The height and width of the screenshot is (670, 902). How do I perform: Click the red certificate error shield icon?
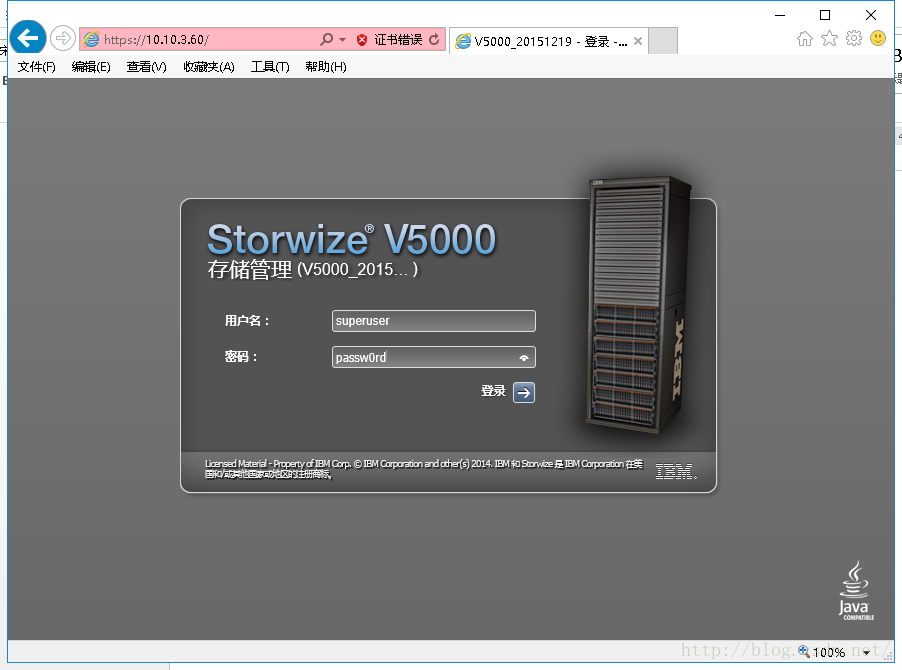pos(362,40)
